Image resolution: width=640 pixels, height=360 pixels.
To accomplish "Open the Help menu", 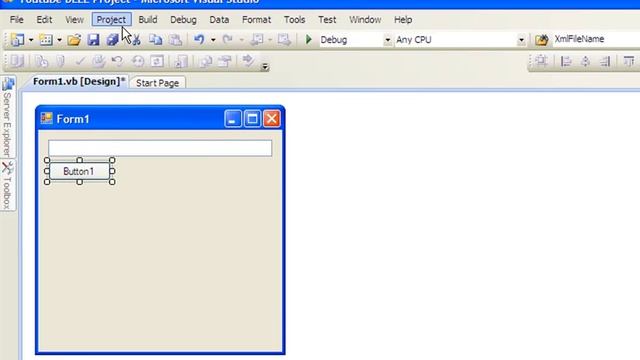I will tap(403, 20).
